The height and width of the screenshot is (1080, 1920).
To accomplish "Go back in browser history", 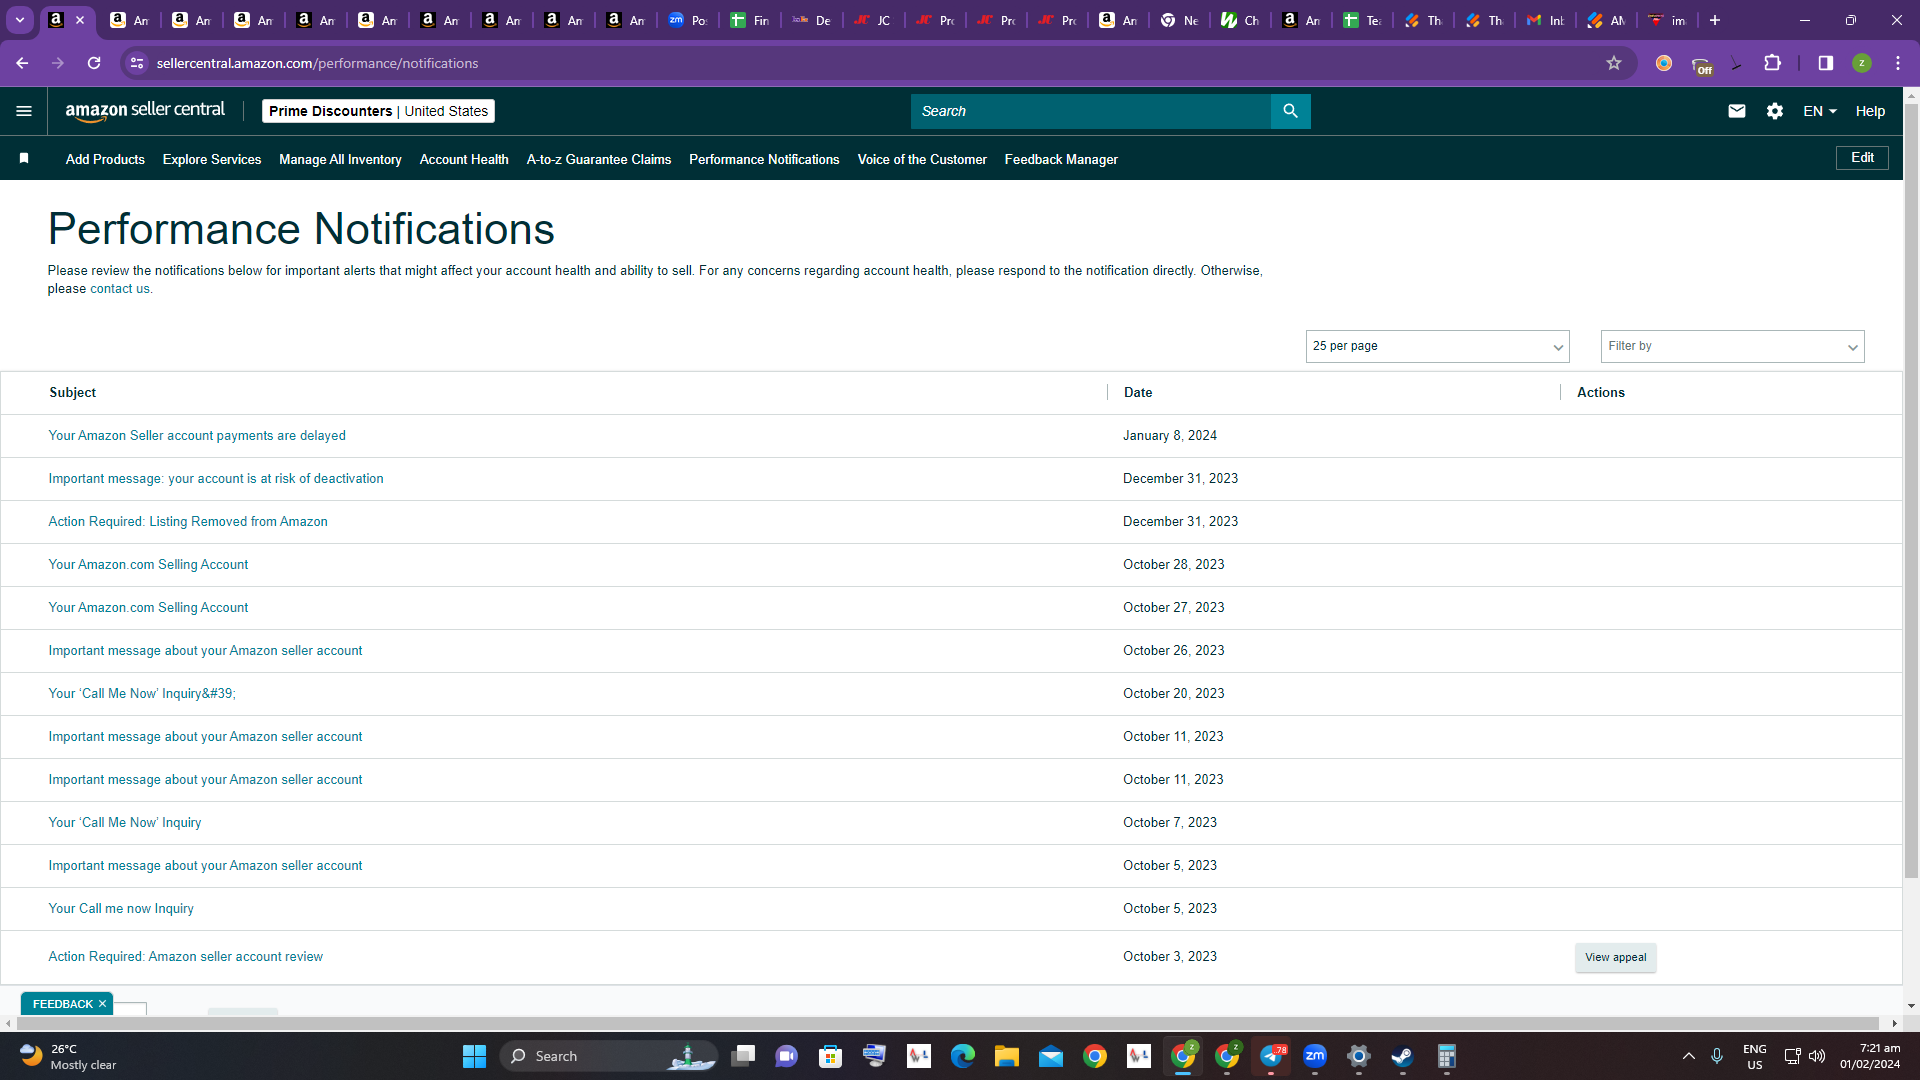I will [22, 63].
